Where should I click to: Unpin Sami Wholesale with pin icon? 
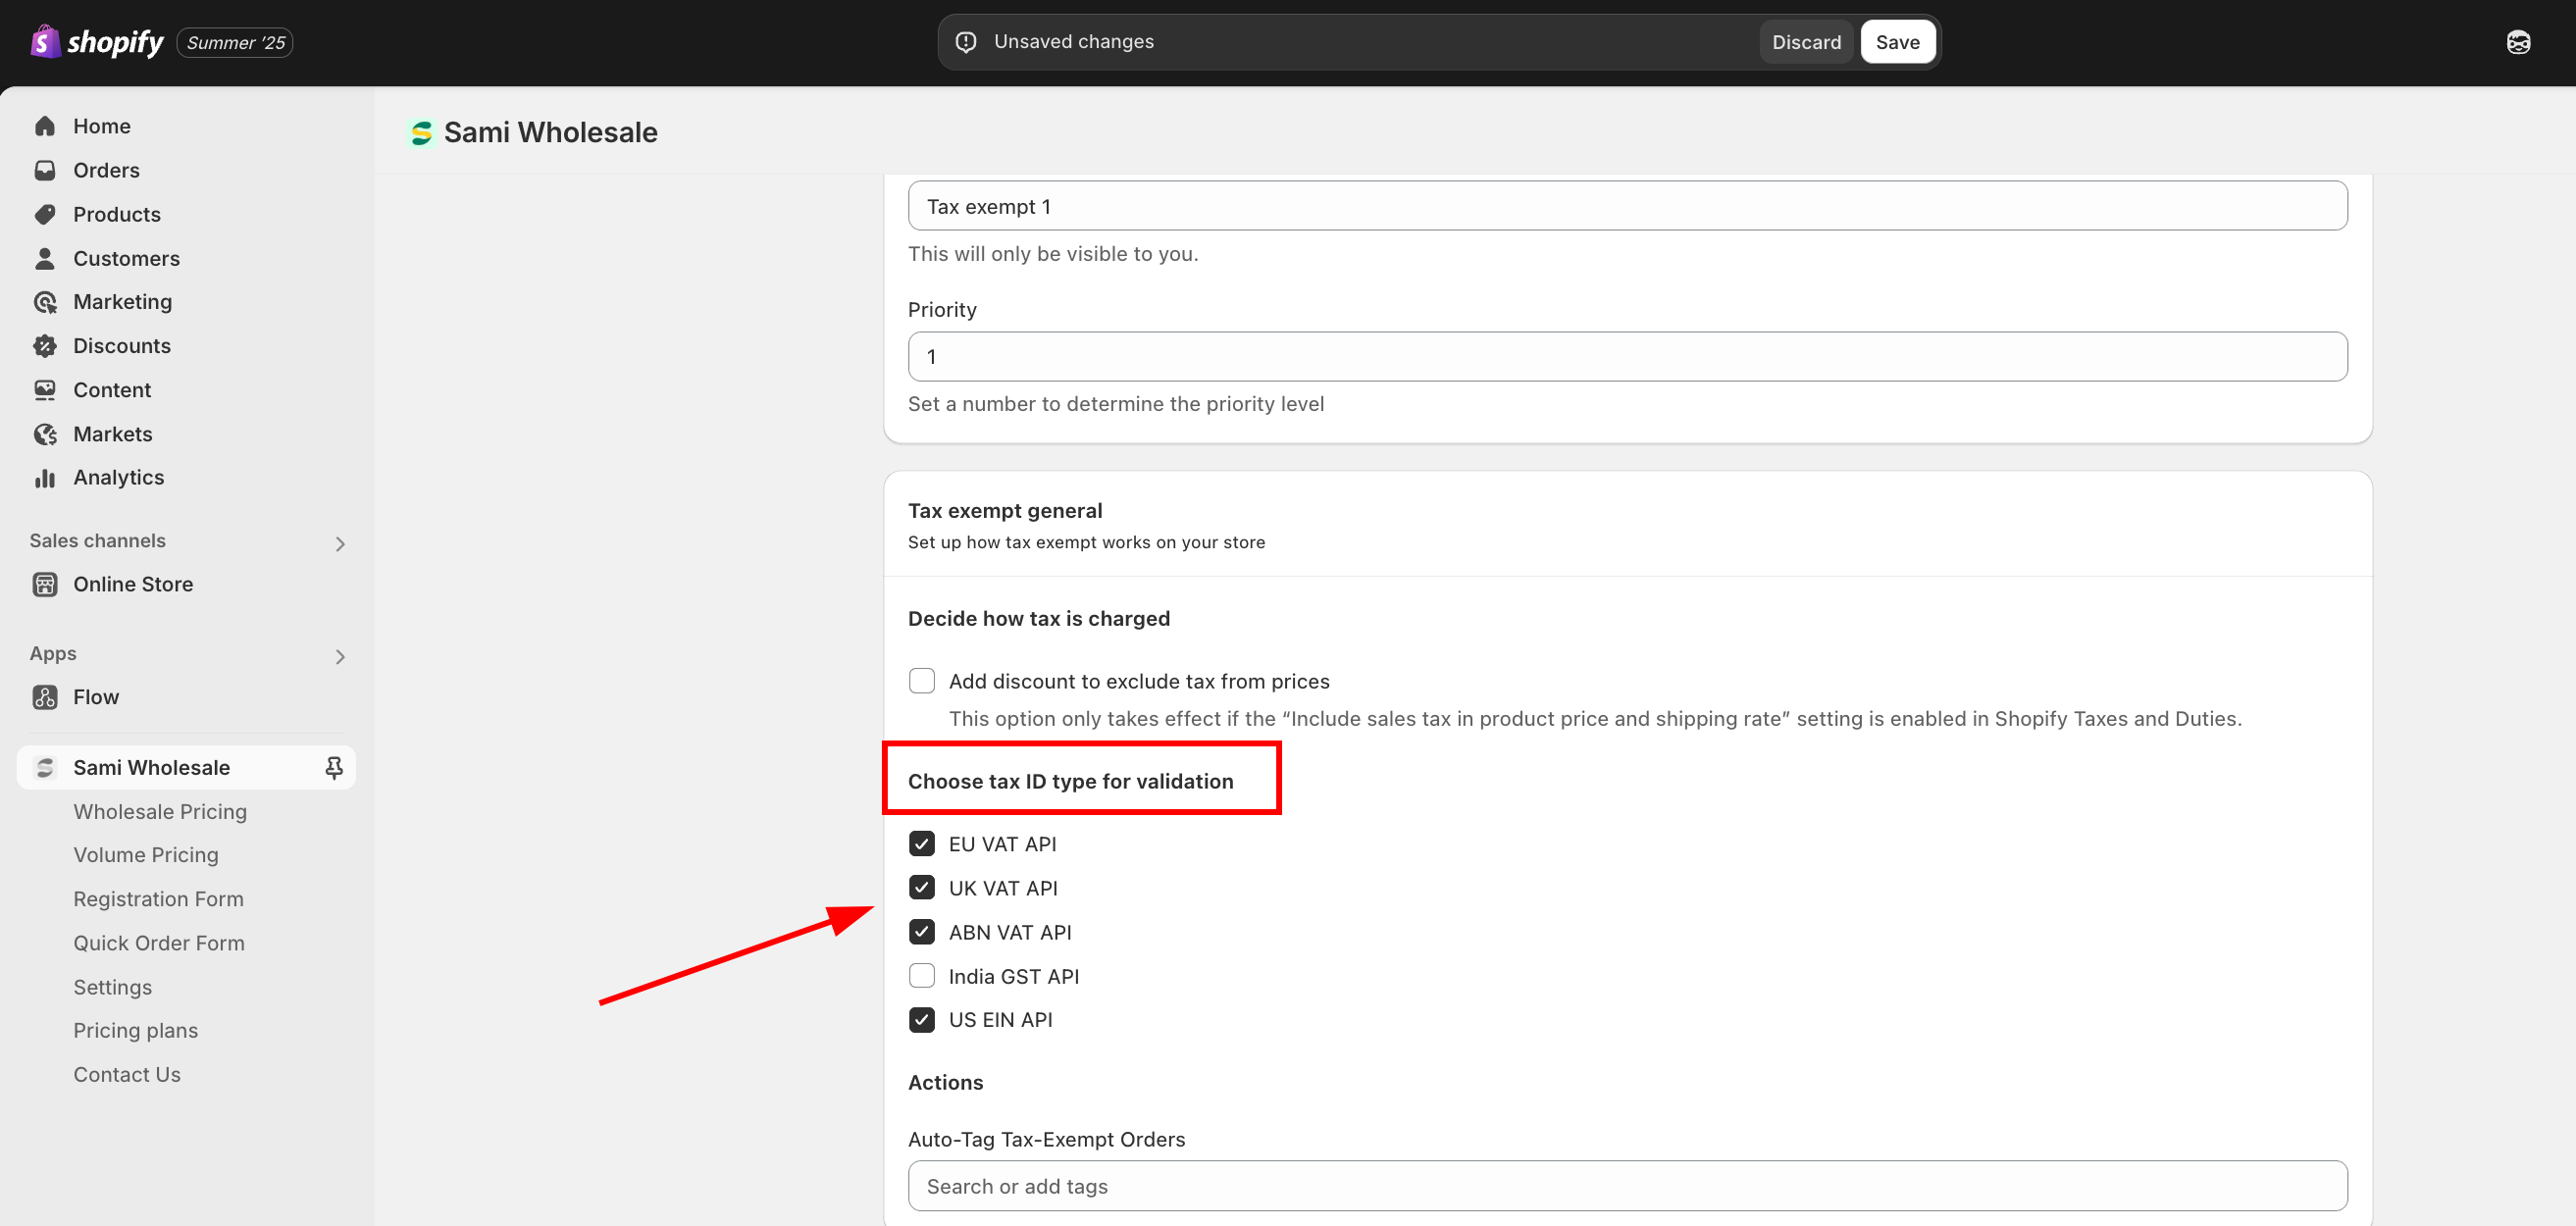click(334, 767)
